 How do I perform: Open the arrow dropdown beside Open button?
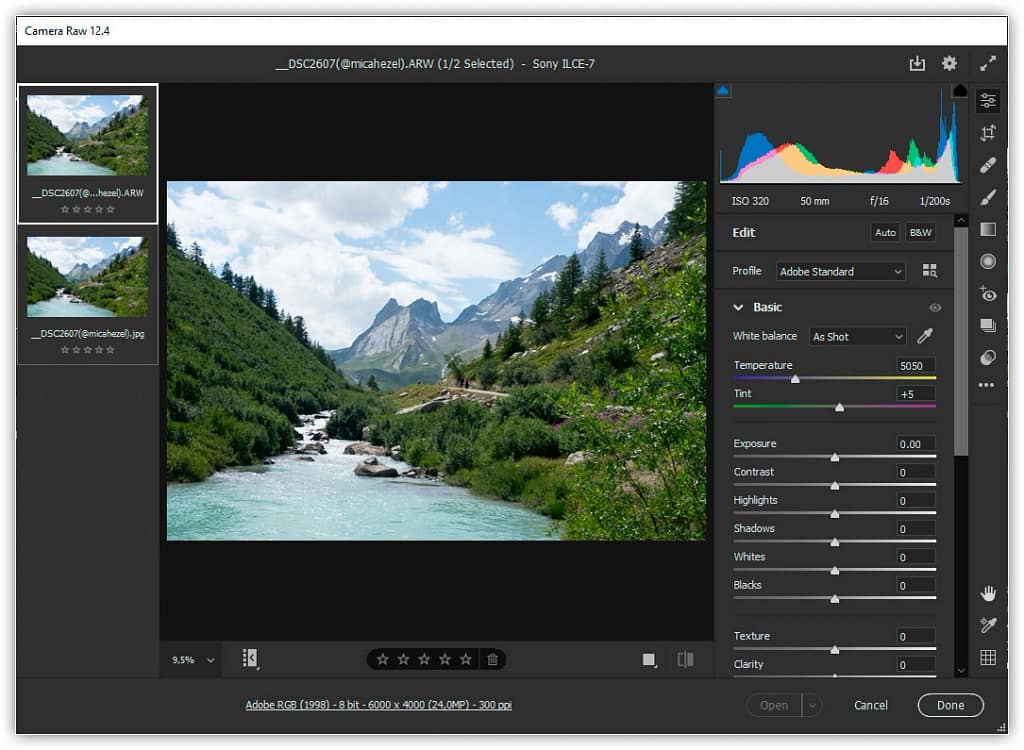(x=812, y=706)
